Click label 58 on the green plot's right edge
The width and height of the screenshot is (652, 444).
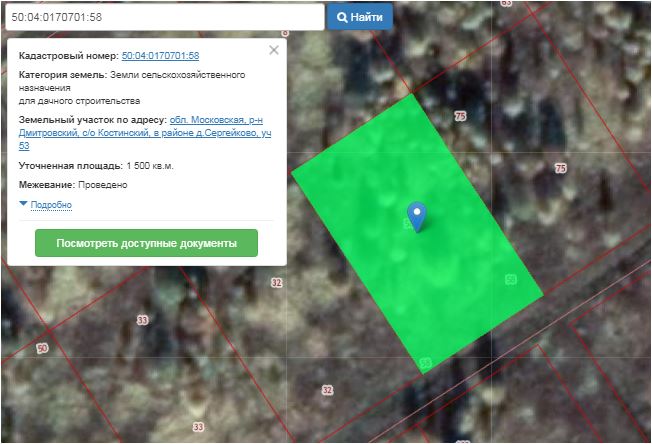pos(511,279)
